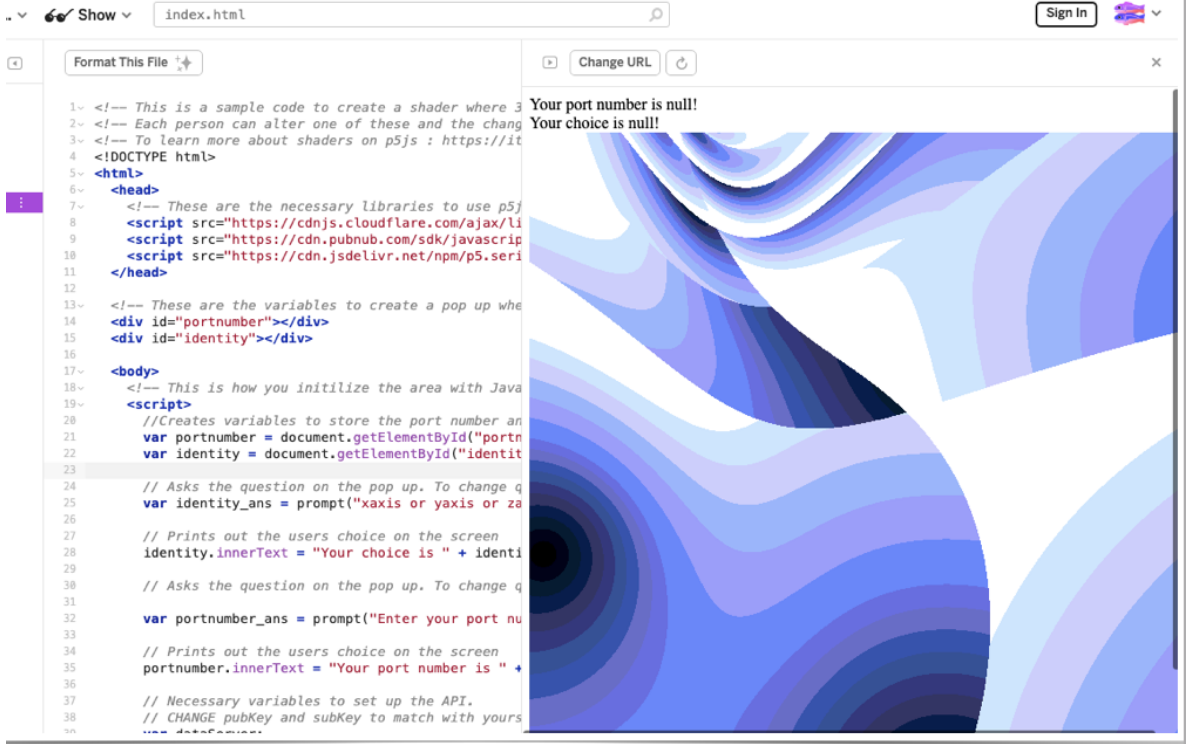The width and height of the screenshot is (1196, 744).
Task: Open the project name dropdown chevron at top-left
Action: [x=21, y=15]
